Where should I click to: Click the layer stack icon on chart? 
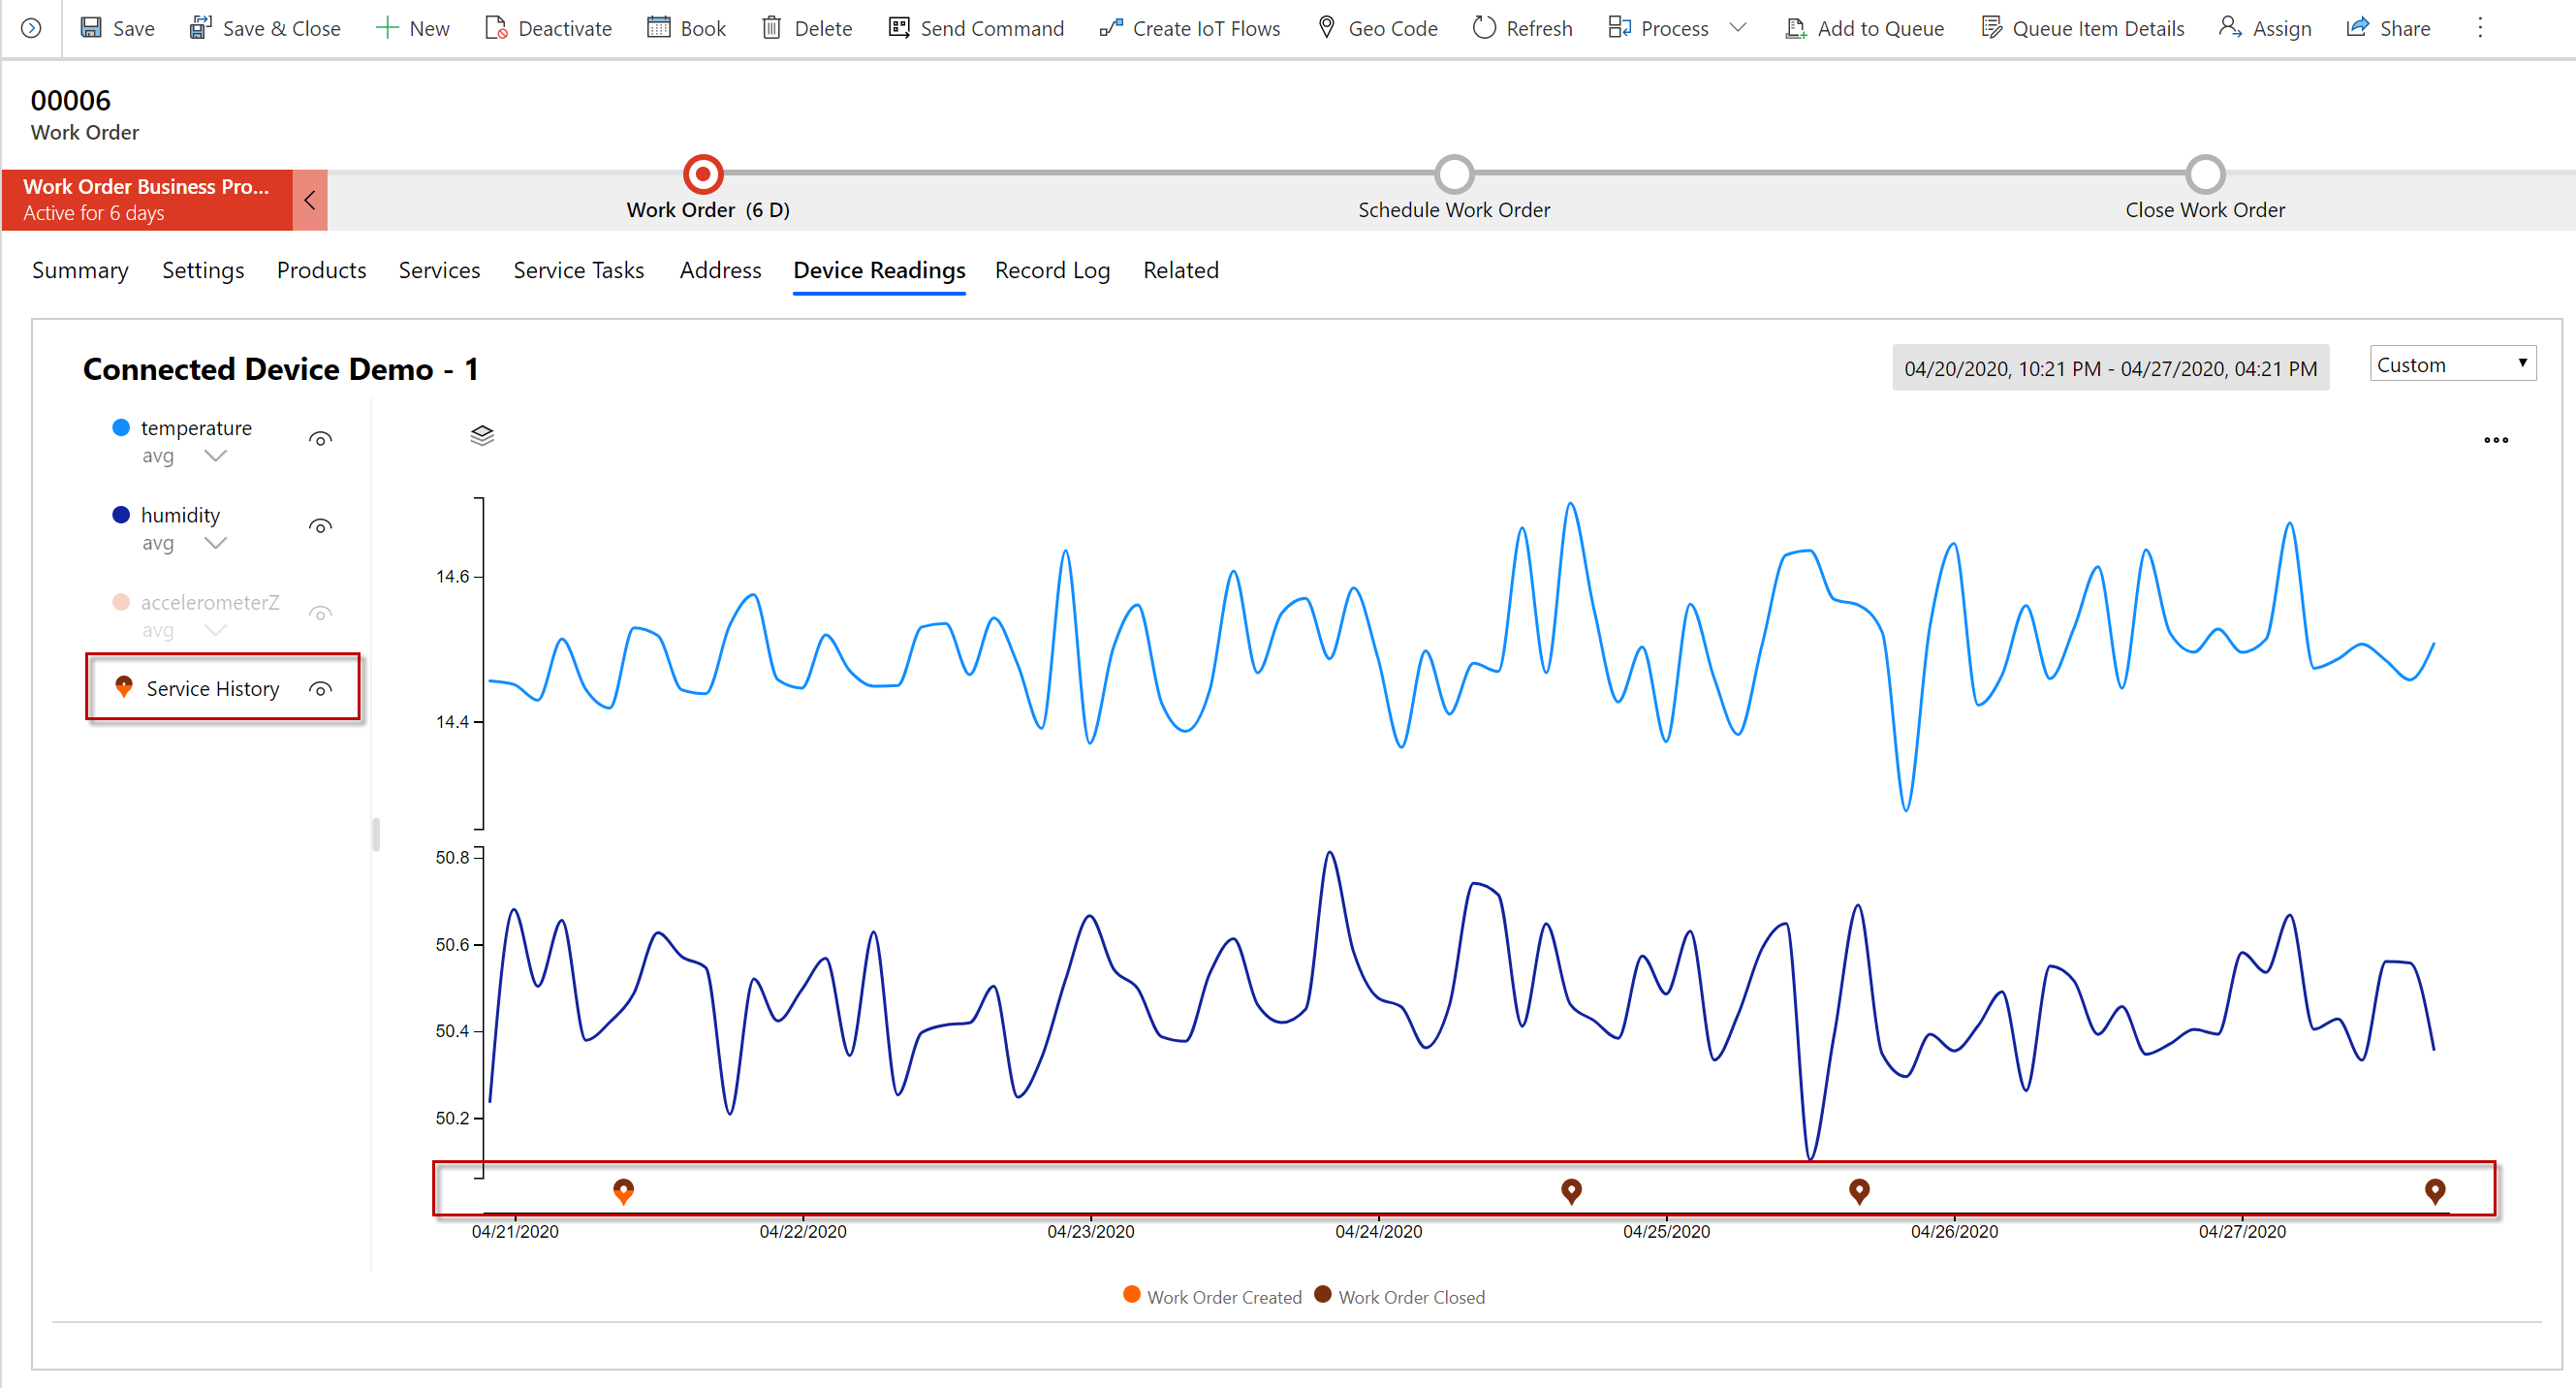[x=482, y=432]
